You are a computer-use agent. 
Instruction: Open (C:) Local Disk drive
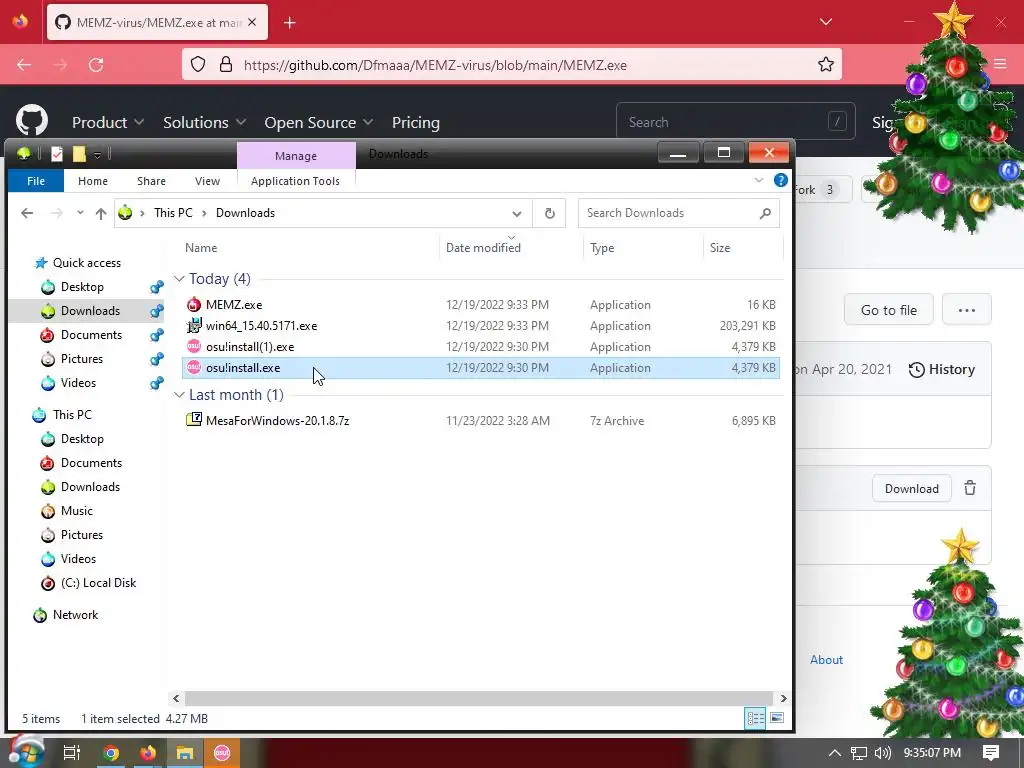98,583
